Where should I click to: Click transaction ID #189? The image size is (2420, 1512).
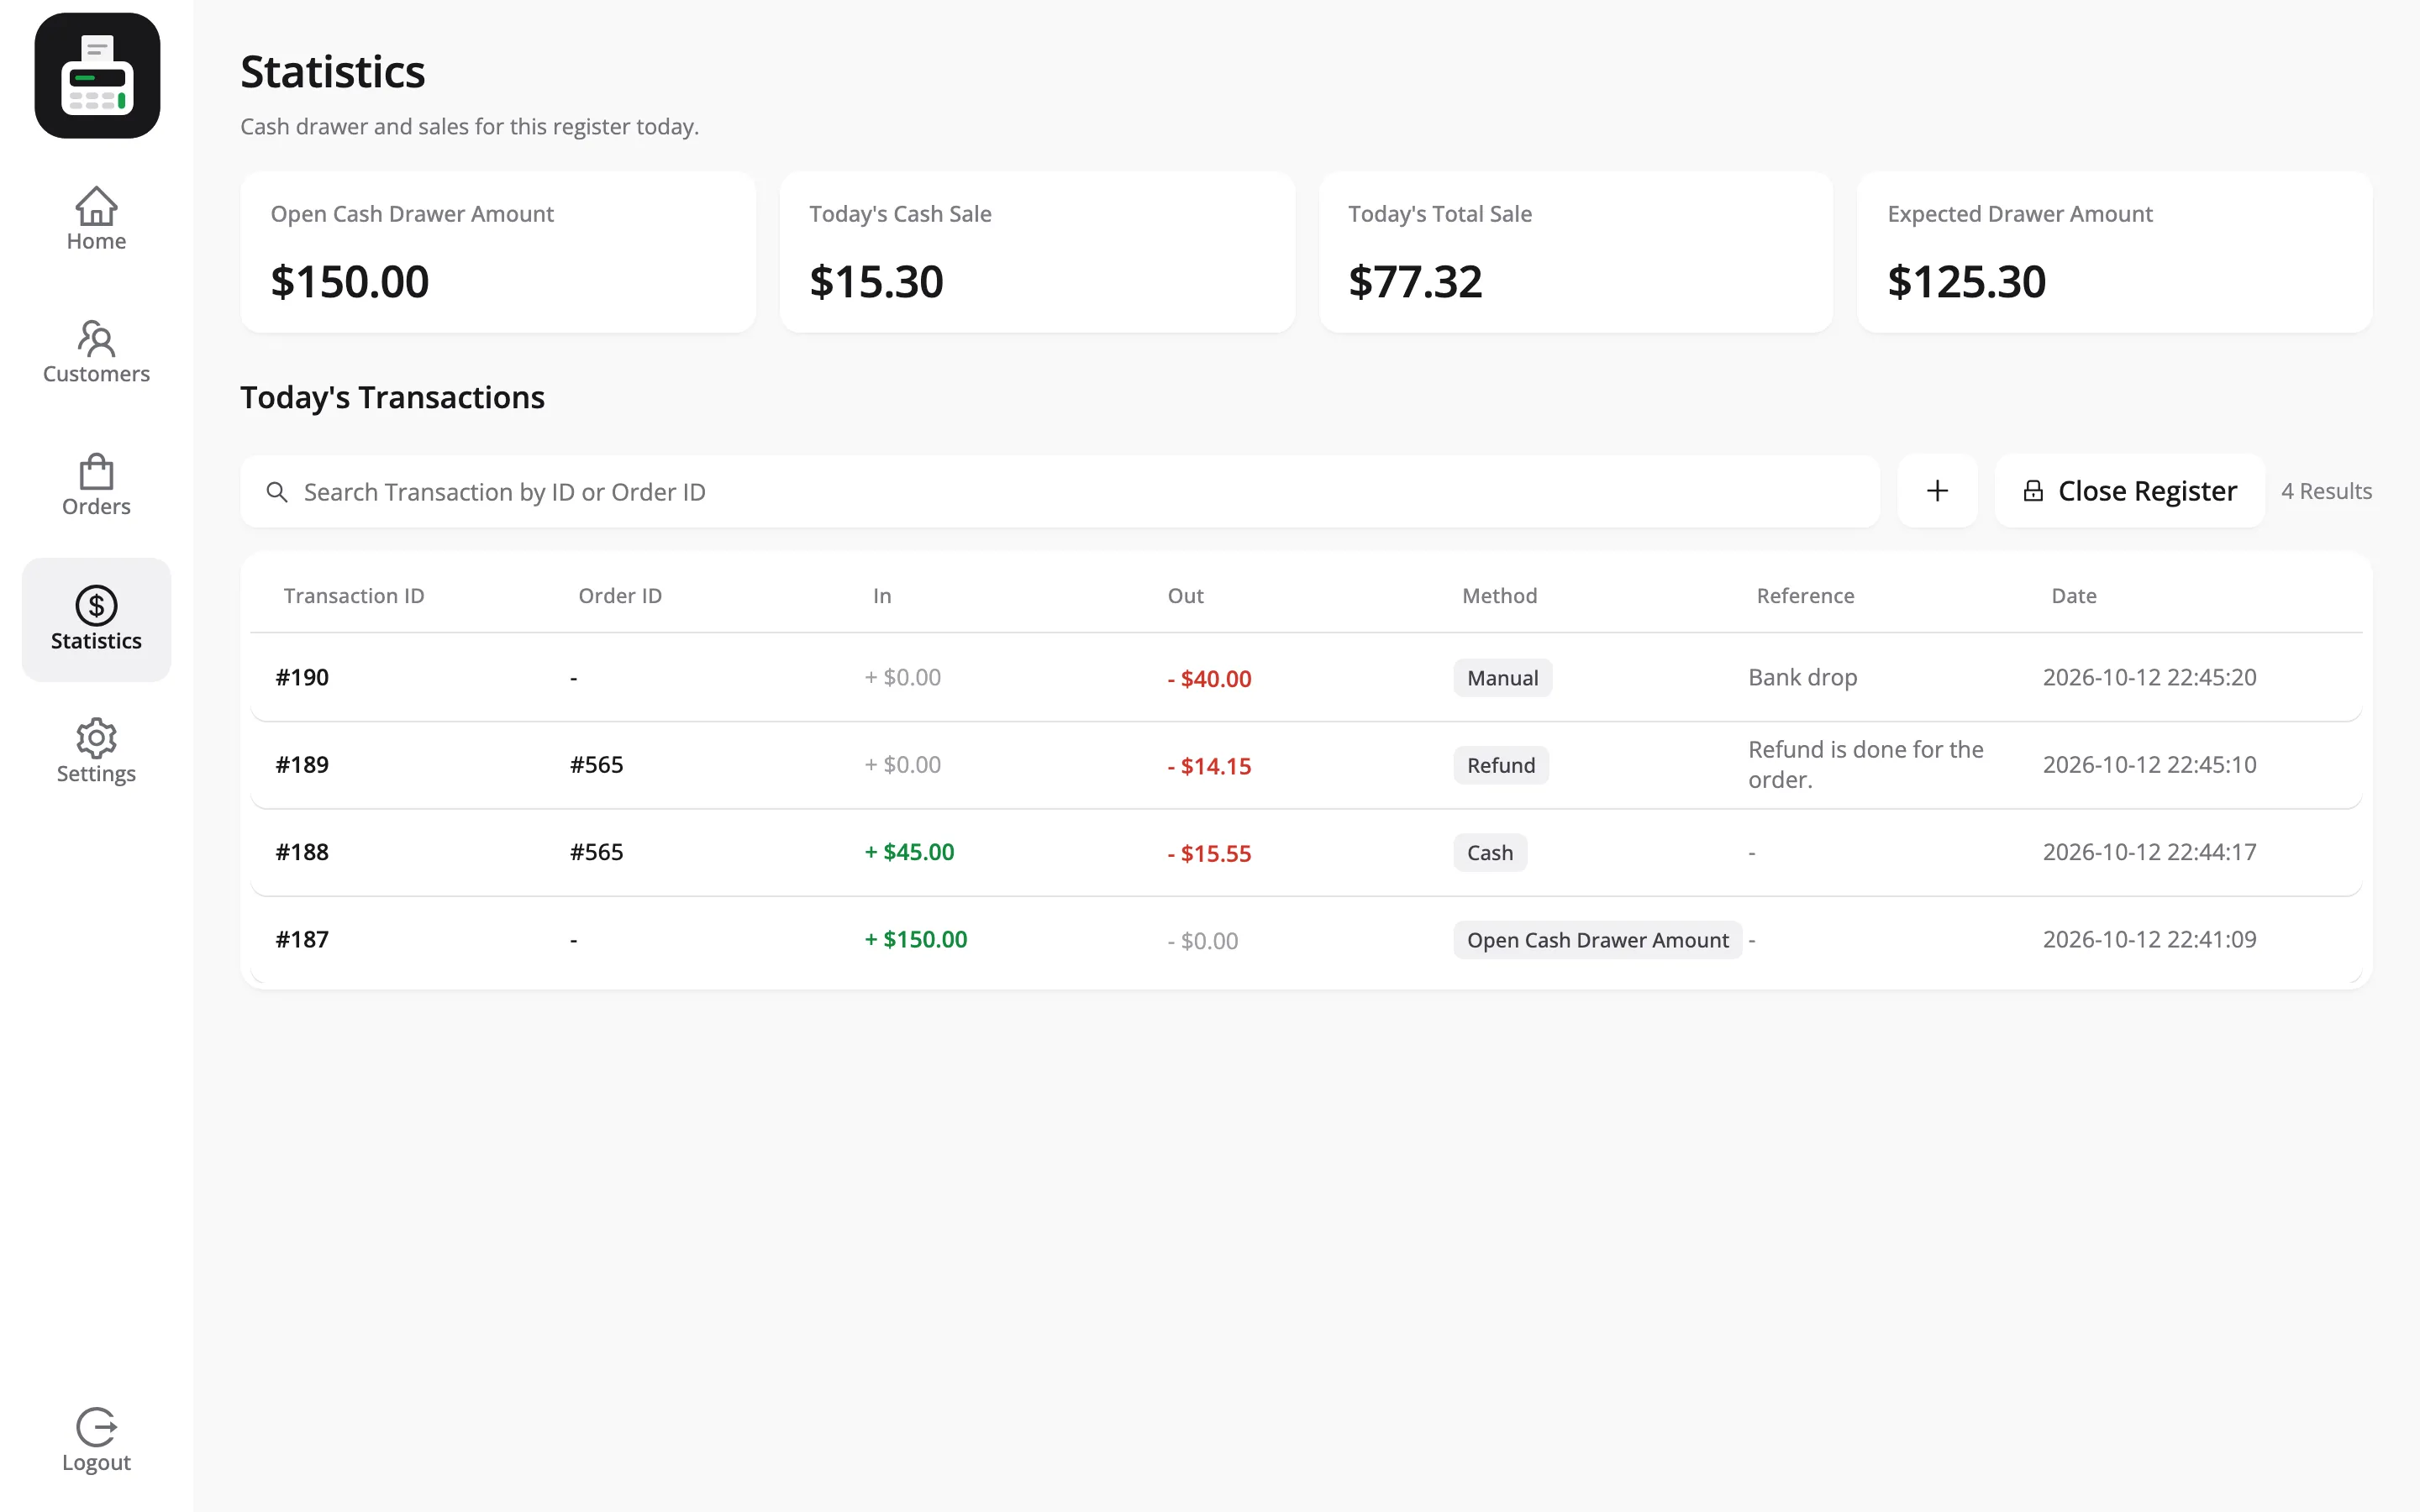pos(302,765)
